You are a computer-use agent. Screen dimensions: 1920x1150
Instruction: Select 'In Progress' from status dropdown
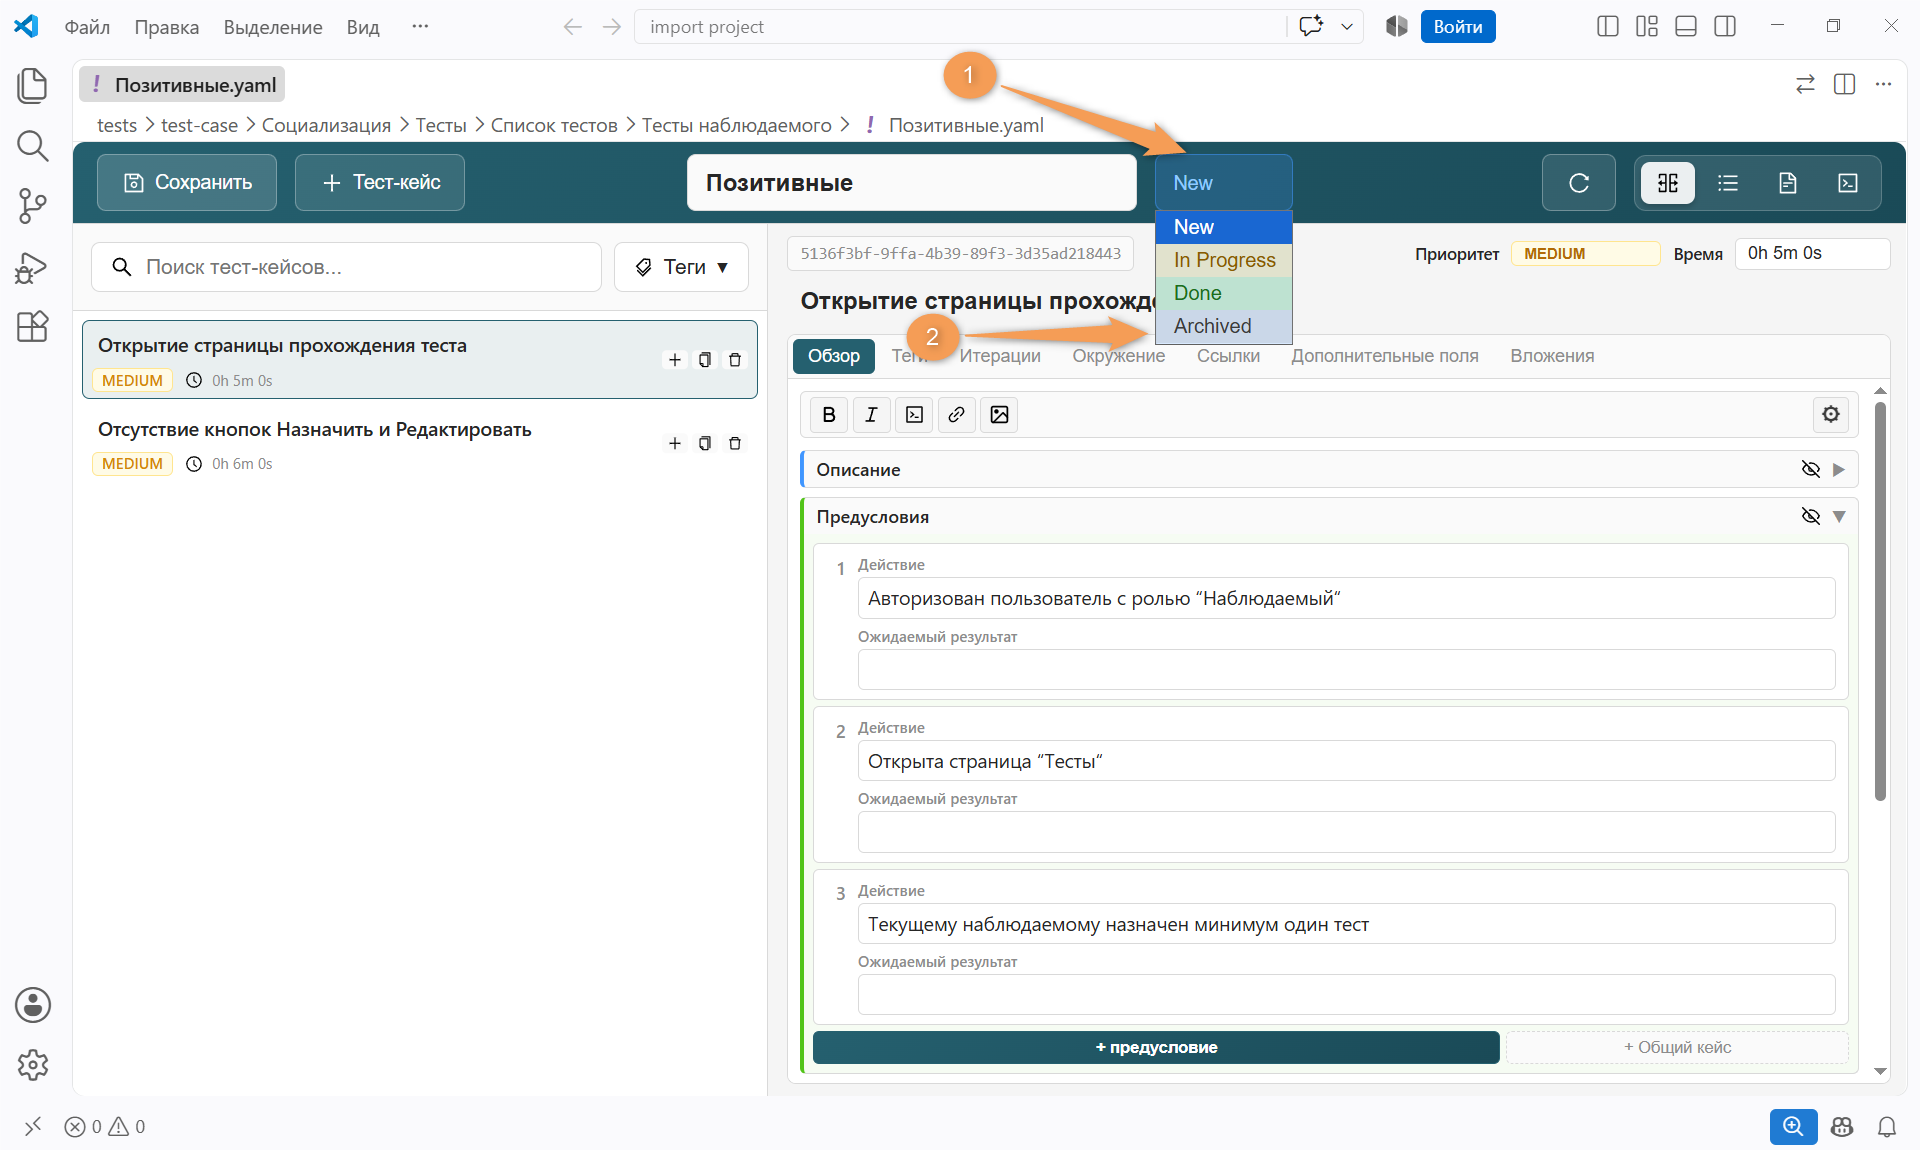1224,260
